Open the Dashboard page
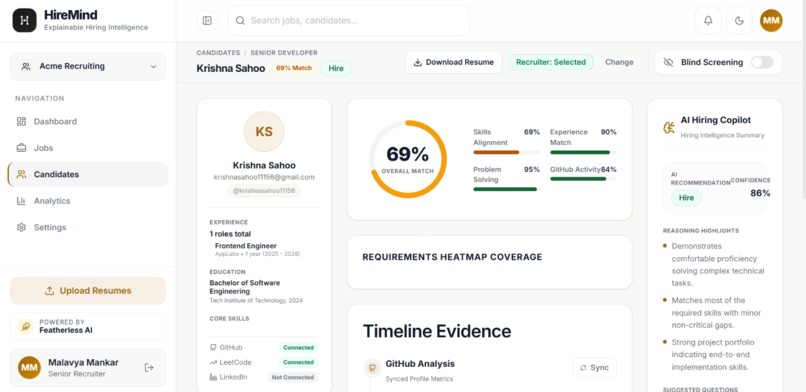The height and width of the screenshot is (392, 806). coord(87,121)
